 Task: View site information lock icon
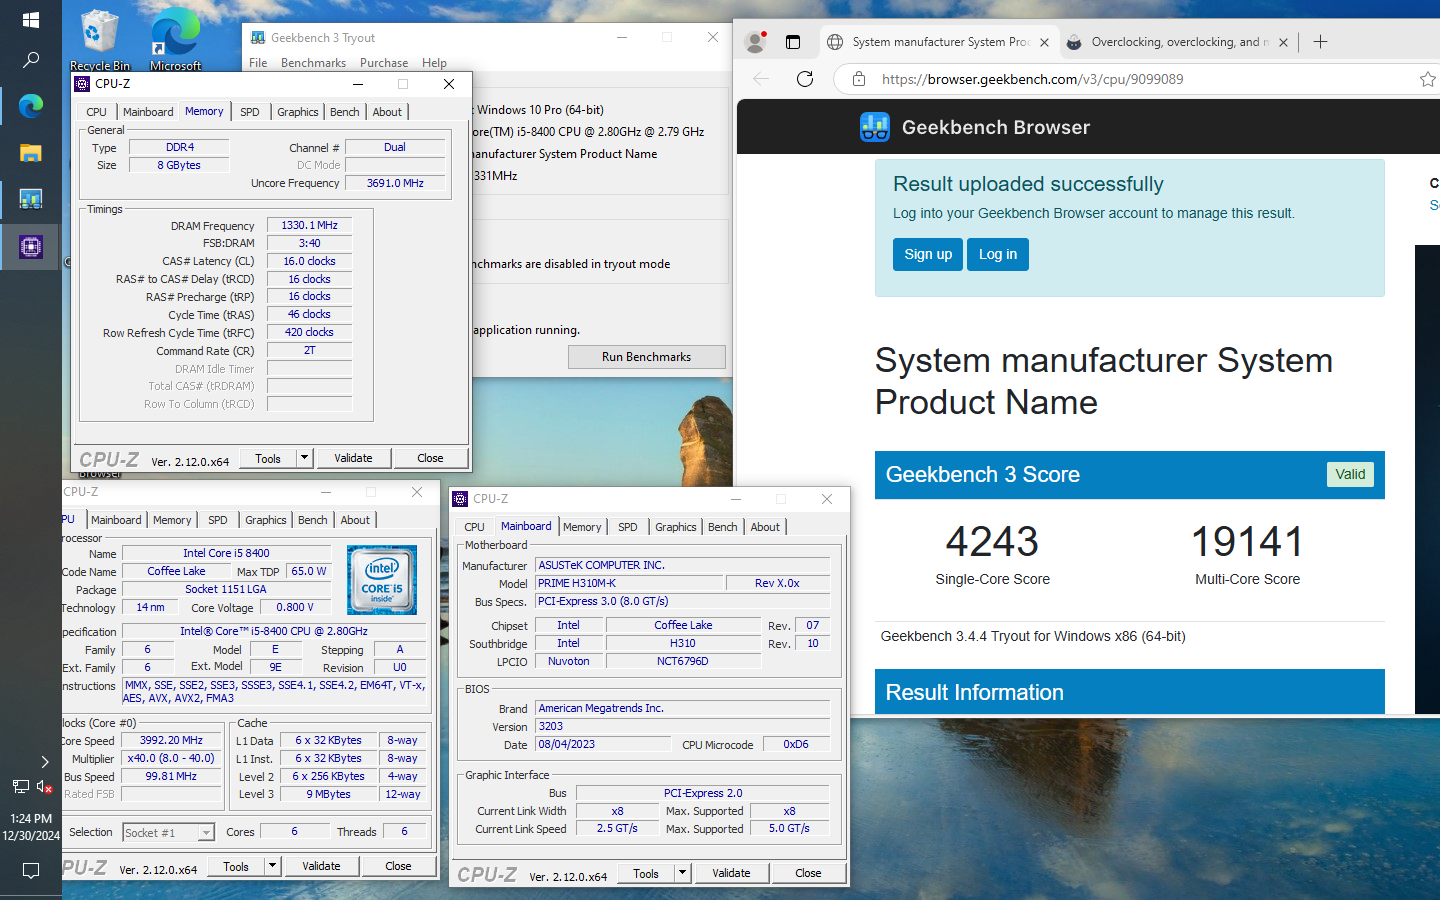click(858, 79)
